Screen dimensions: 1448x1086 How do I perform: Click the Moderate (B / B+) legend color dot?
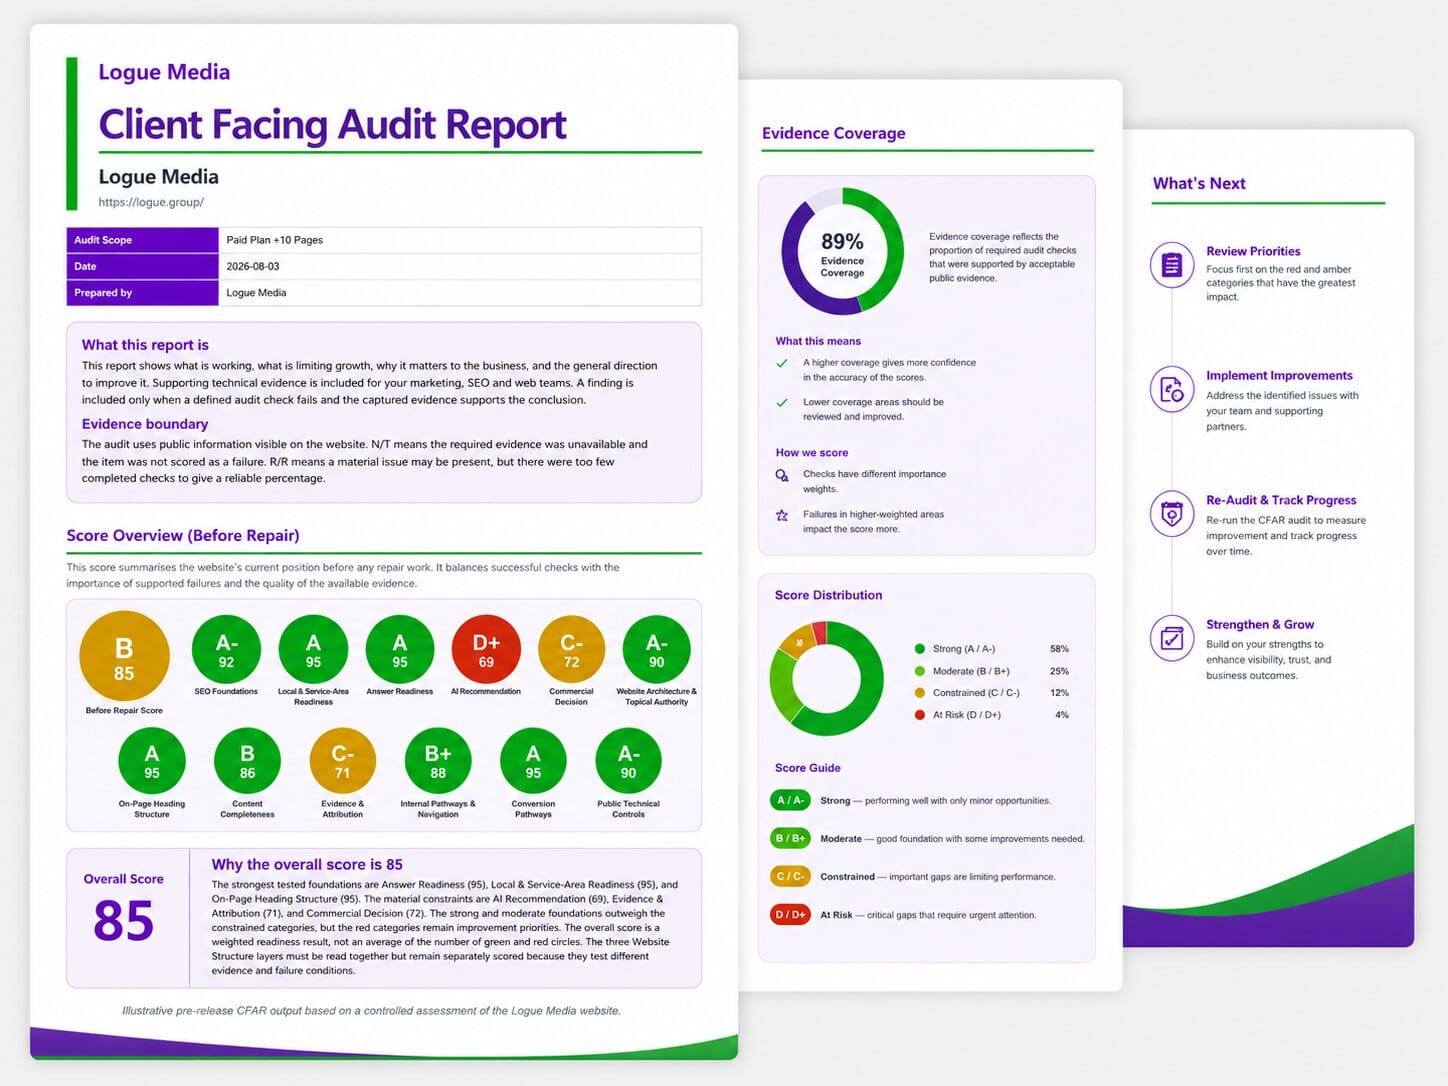(x=920, y=671)
